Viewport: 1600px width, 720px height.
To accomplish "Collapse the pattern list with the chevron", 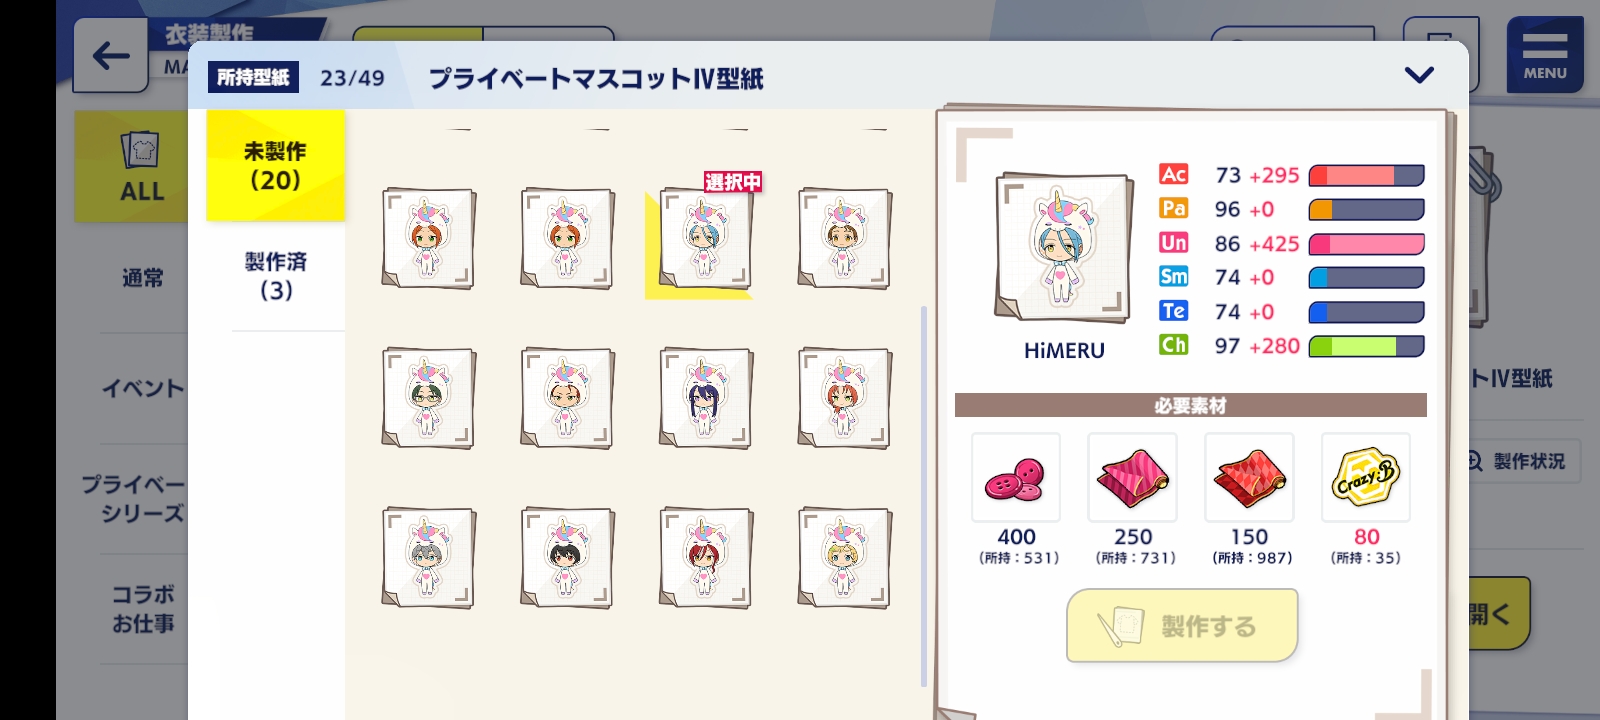I will pos(1419,75).
